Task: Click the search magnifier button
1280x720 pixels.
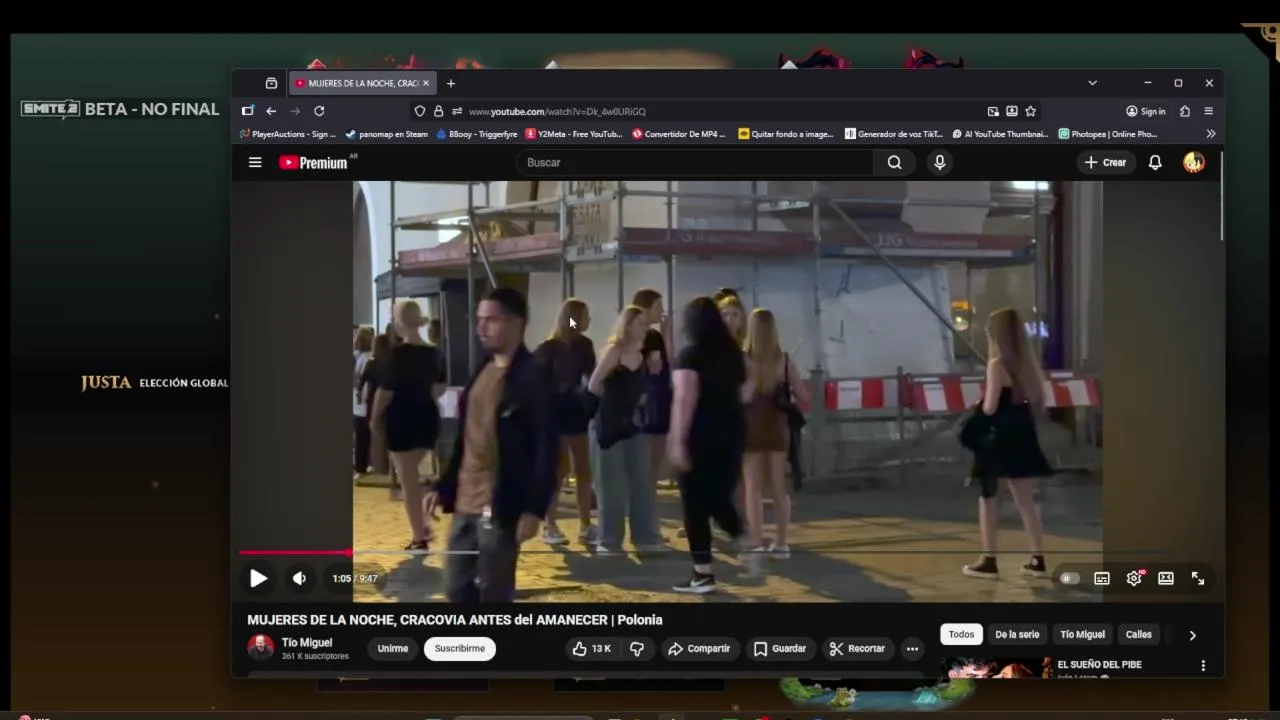Action: coord(894,162)
